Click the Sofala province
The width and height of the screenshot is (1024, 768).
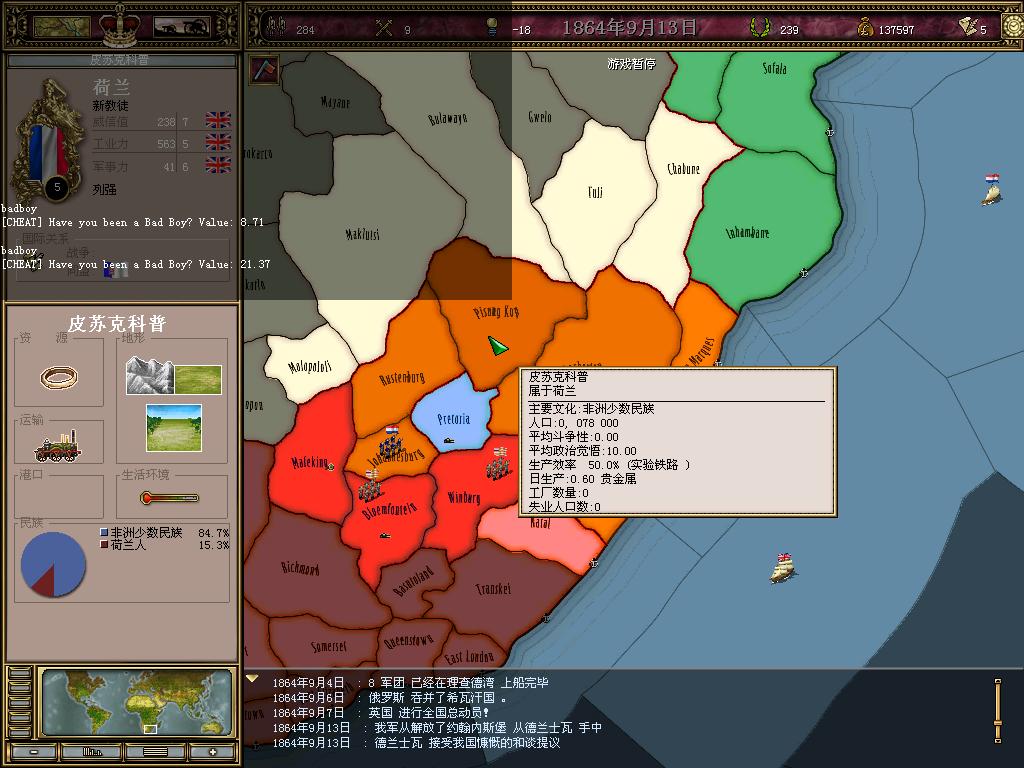coord(774,68)
